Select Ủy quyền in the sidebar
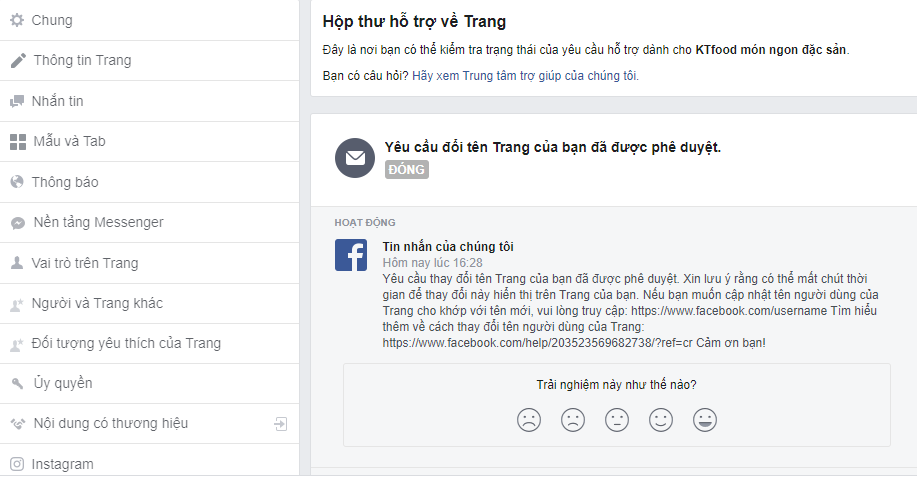The image size is (917, 479). 150,384
